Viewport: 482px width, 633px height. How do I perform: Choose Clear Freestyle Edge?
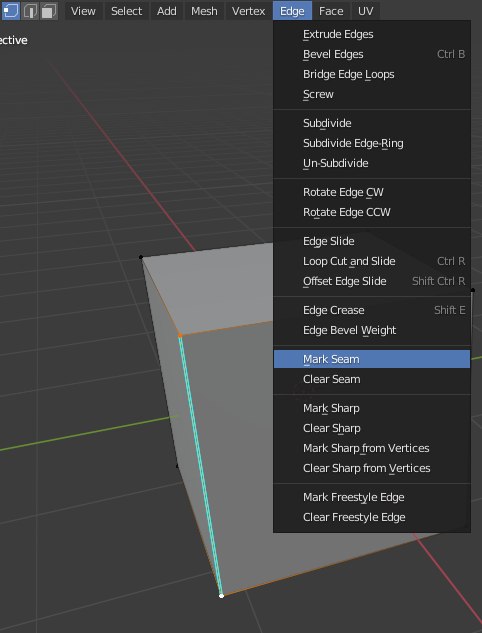pos(372,517)
